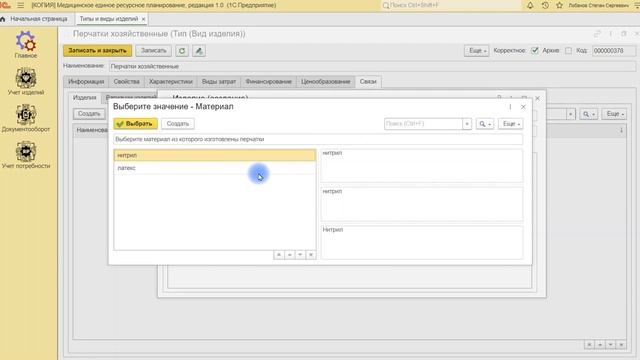Toggle the Архив checkbox
Screen dimensions: 640x360
[x=568, y=51]
